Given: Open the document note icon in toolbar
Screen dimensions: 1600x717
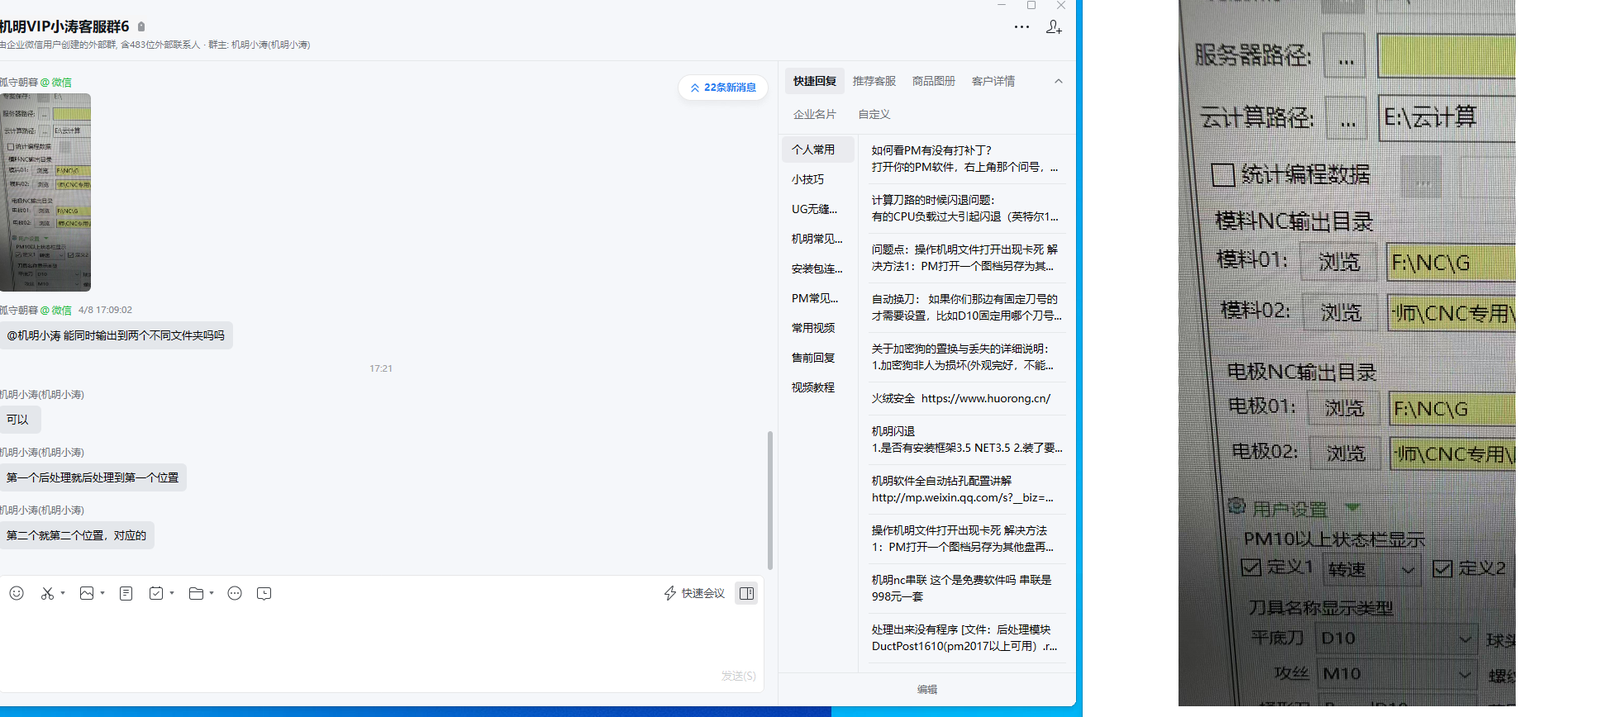Looking at the screenshot, I should 126,593.
